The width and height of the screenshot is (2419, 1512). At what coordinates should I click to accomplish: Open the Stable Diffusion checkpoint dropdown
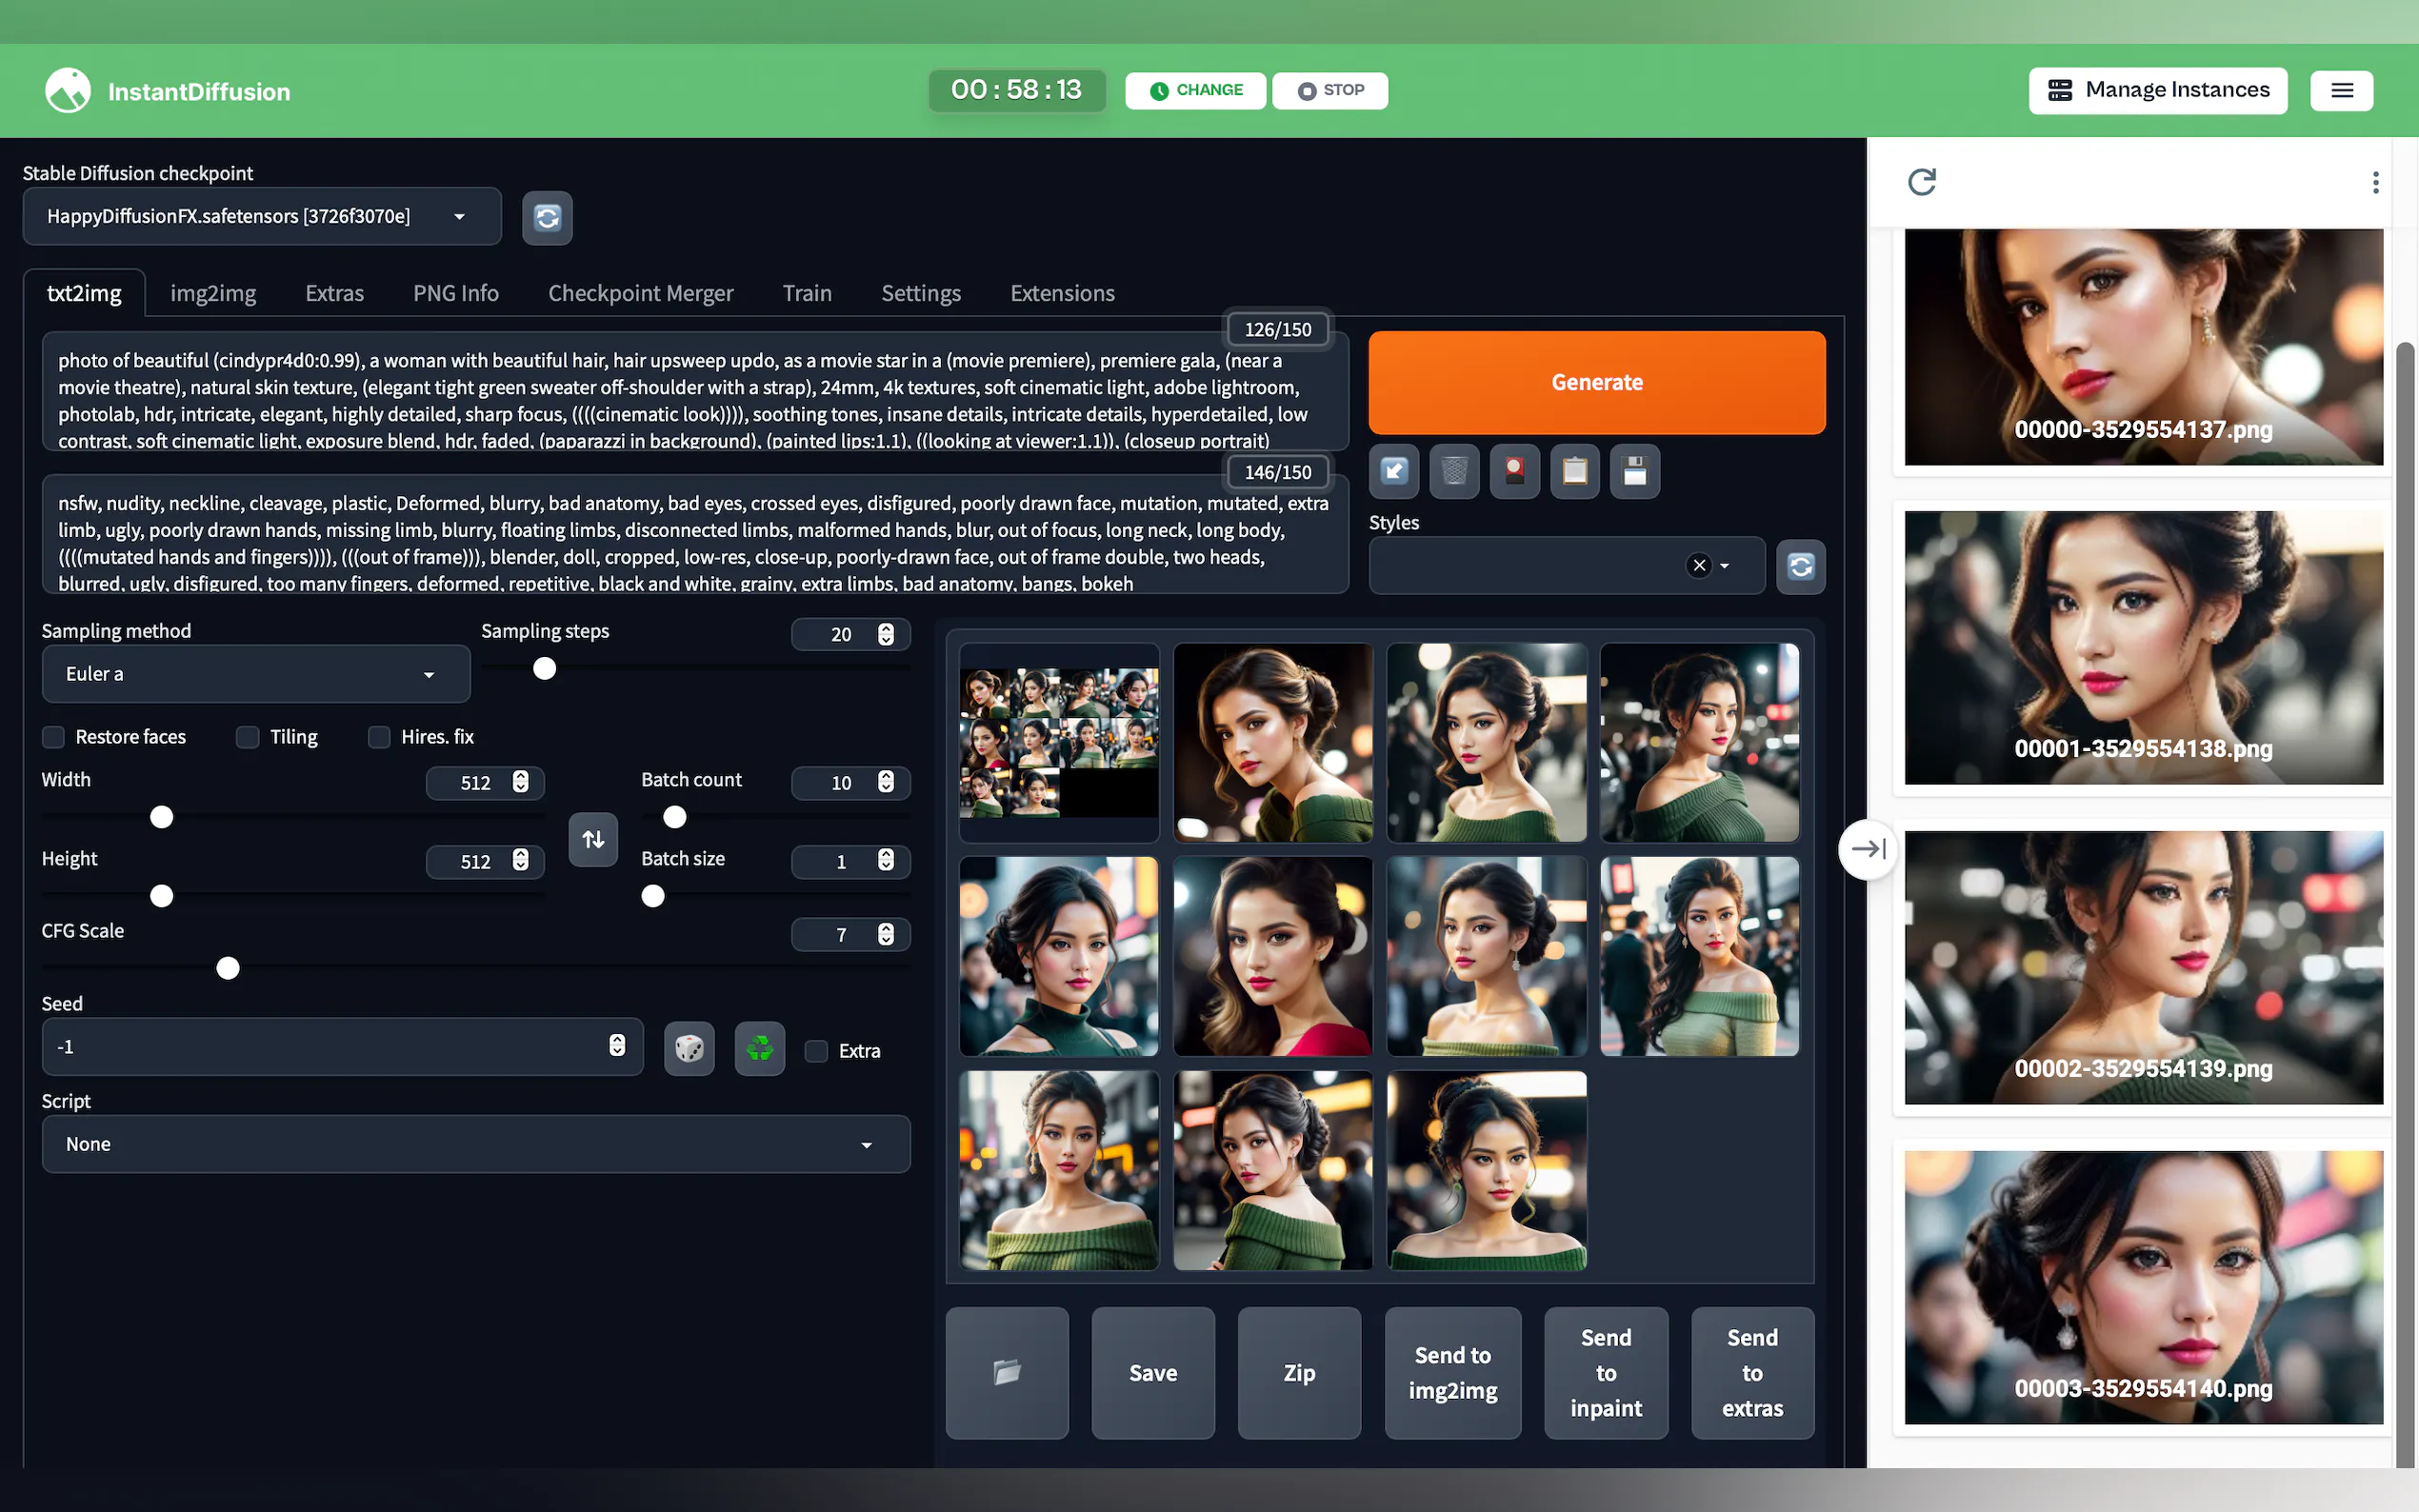point(262,216)
